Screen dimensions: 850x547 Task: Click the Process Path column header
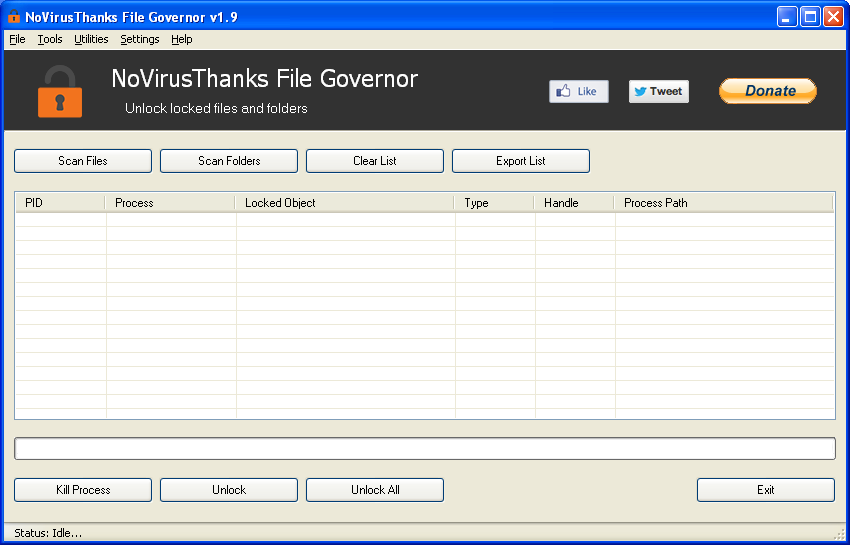pyautogui.click(x=723, y=203)
